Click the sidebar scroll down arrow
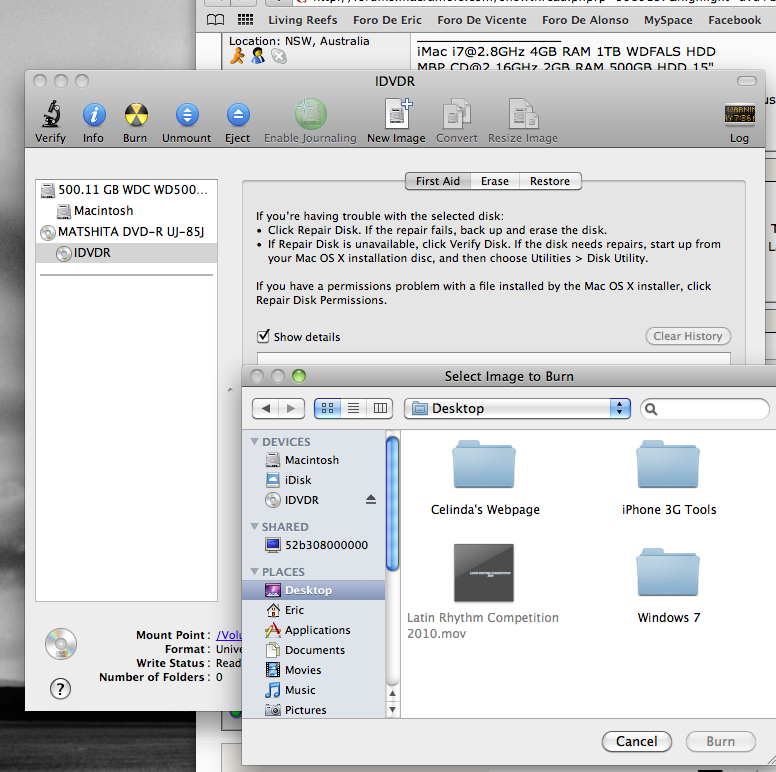This screenshot has height=772, width=776. click(392, 709)
